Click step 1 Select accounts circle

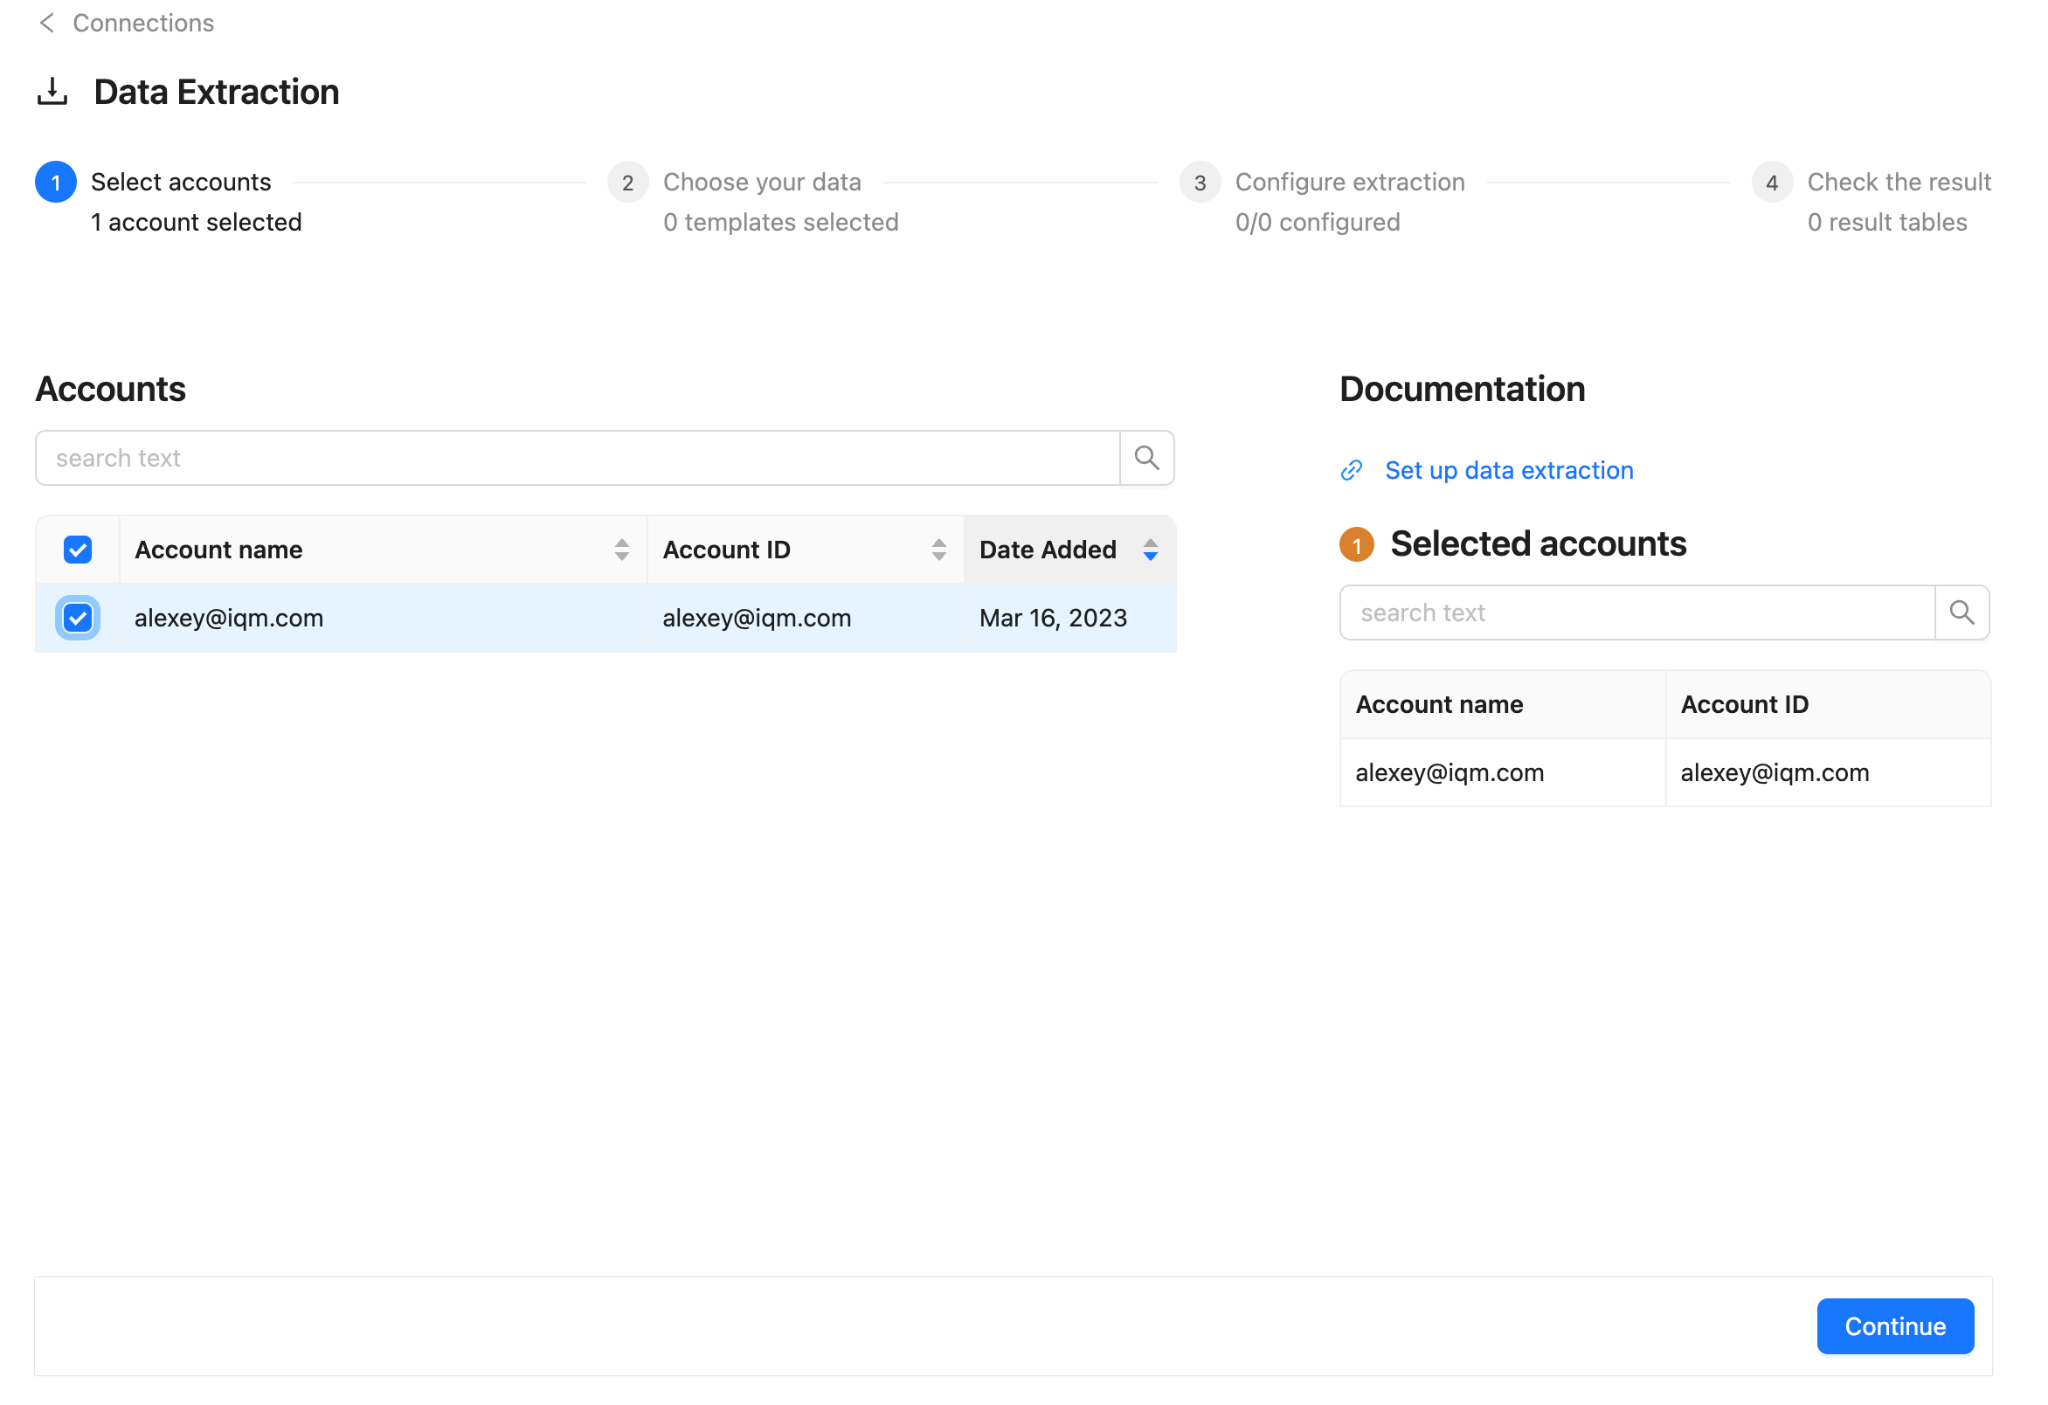pyautogui.click(x=56, y=182)
